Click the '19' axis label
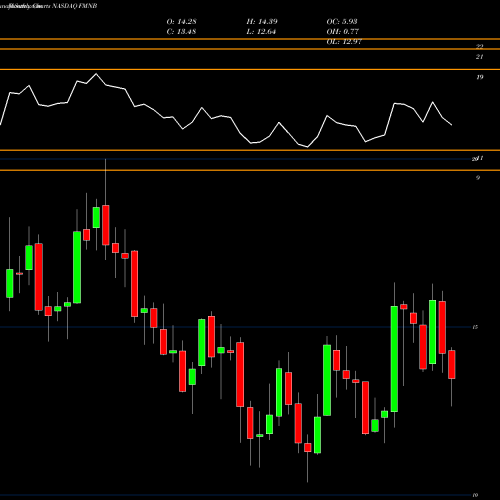Screen dimensions: 500x500 pyautogui.click(x=479, y=77)
